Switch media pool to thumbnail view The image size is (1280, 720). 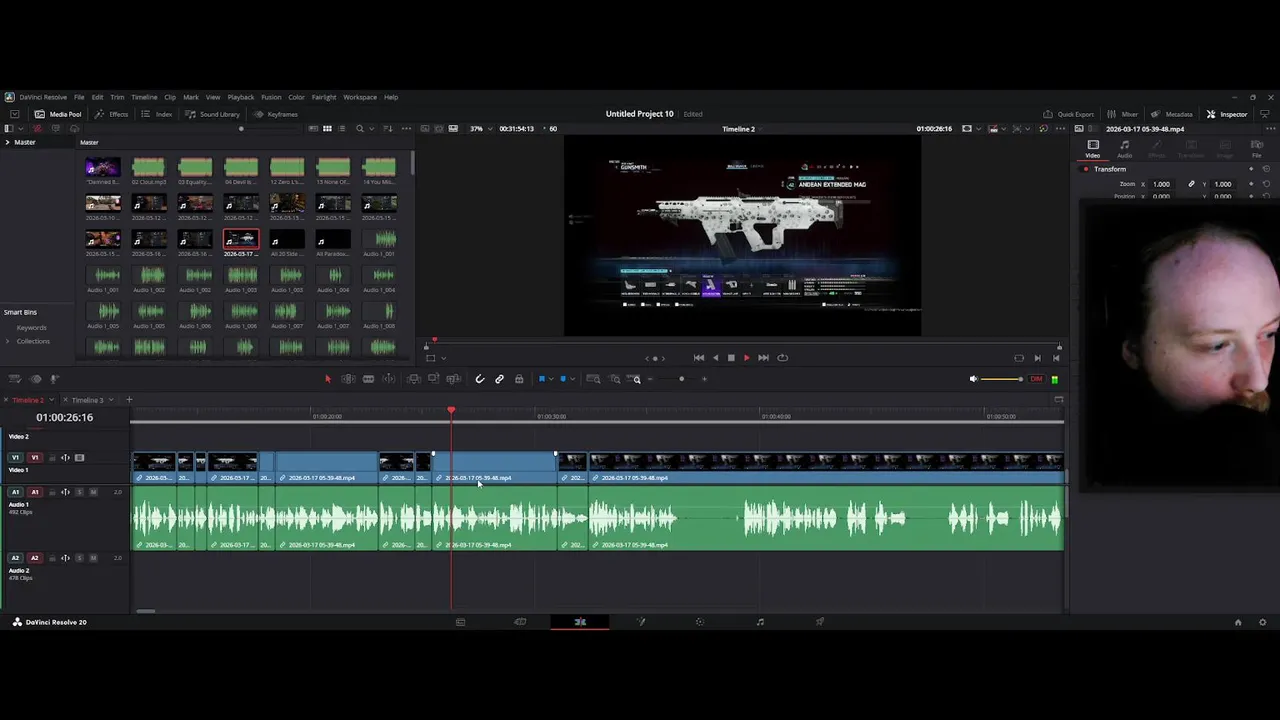click(327, 129)
